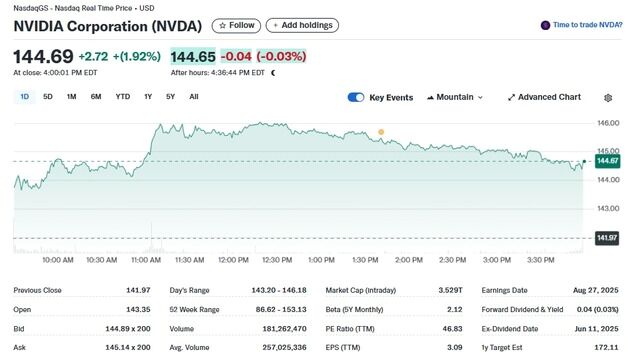Click the Mountain chart type icon
The height and width of the screenshot is (362, 628).
431,97
